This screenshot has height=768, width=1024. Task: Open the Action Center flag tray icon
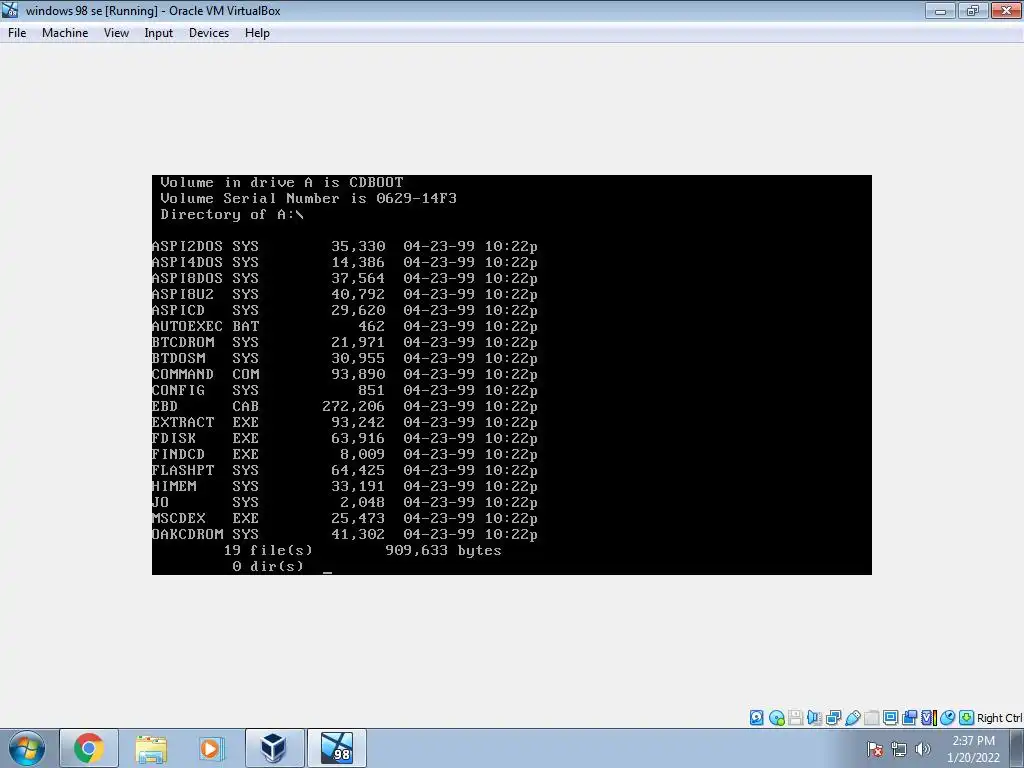(x=875, y=749)
